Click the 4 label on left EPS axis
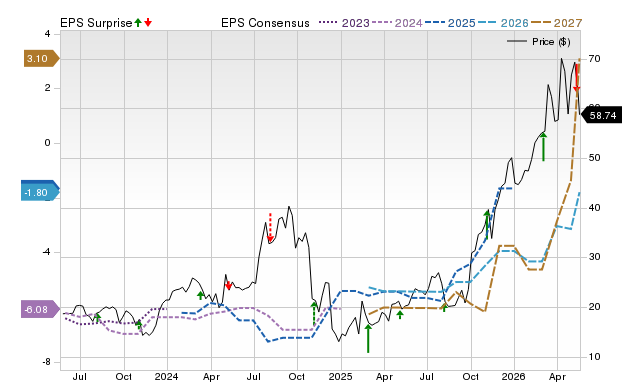Viewport: 640px width, 382px height. tap(47, 34)
